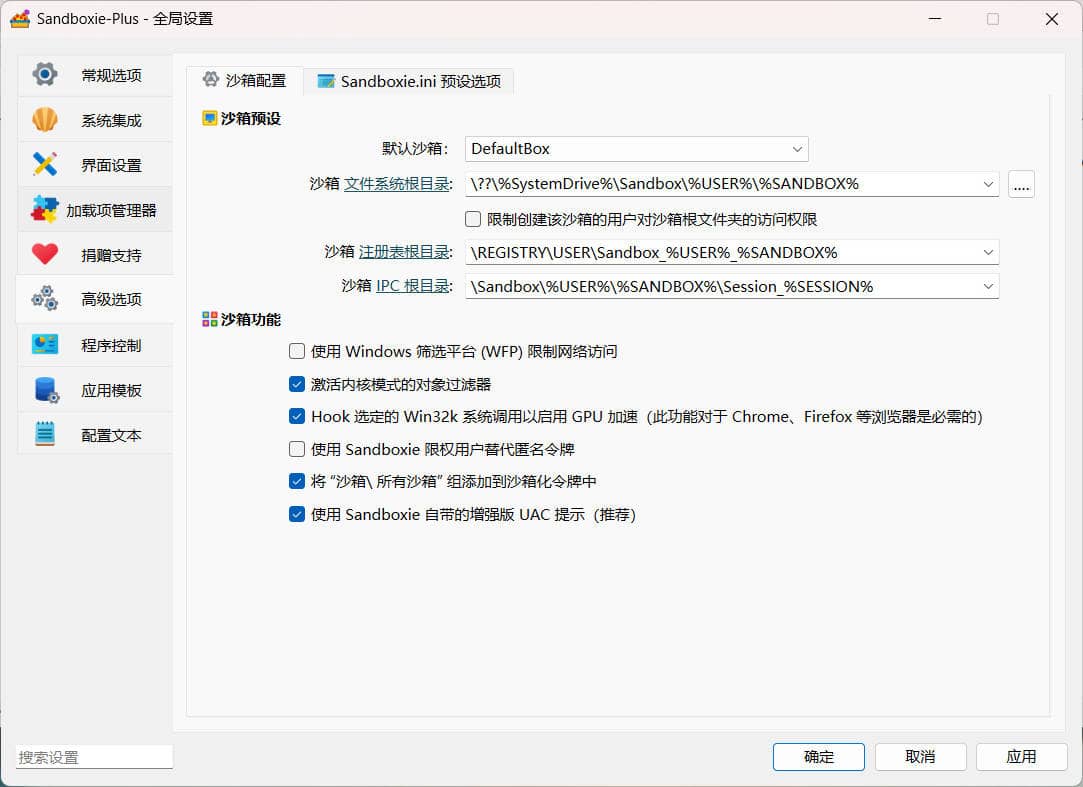Click the shell icon for 系统集成
The width and height of the screenshot is (1083, 787).
pos(45,120)
